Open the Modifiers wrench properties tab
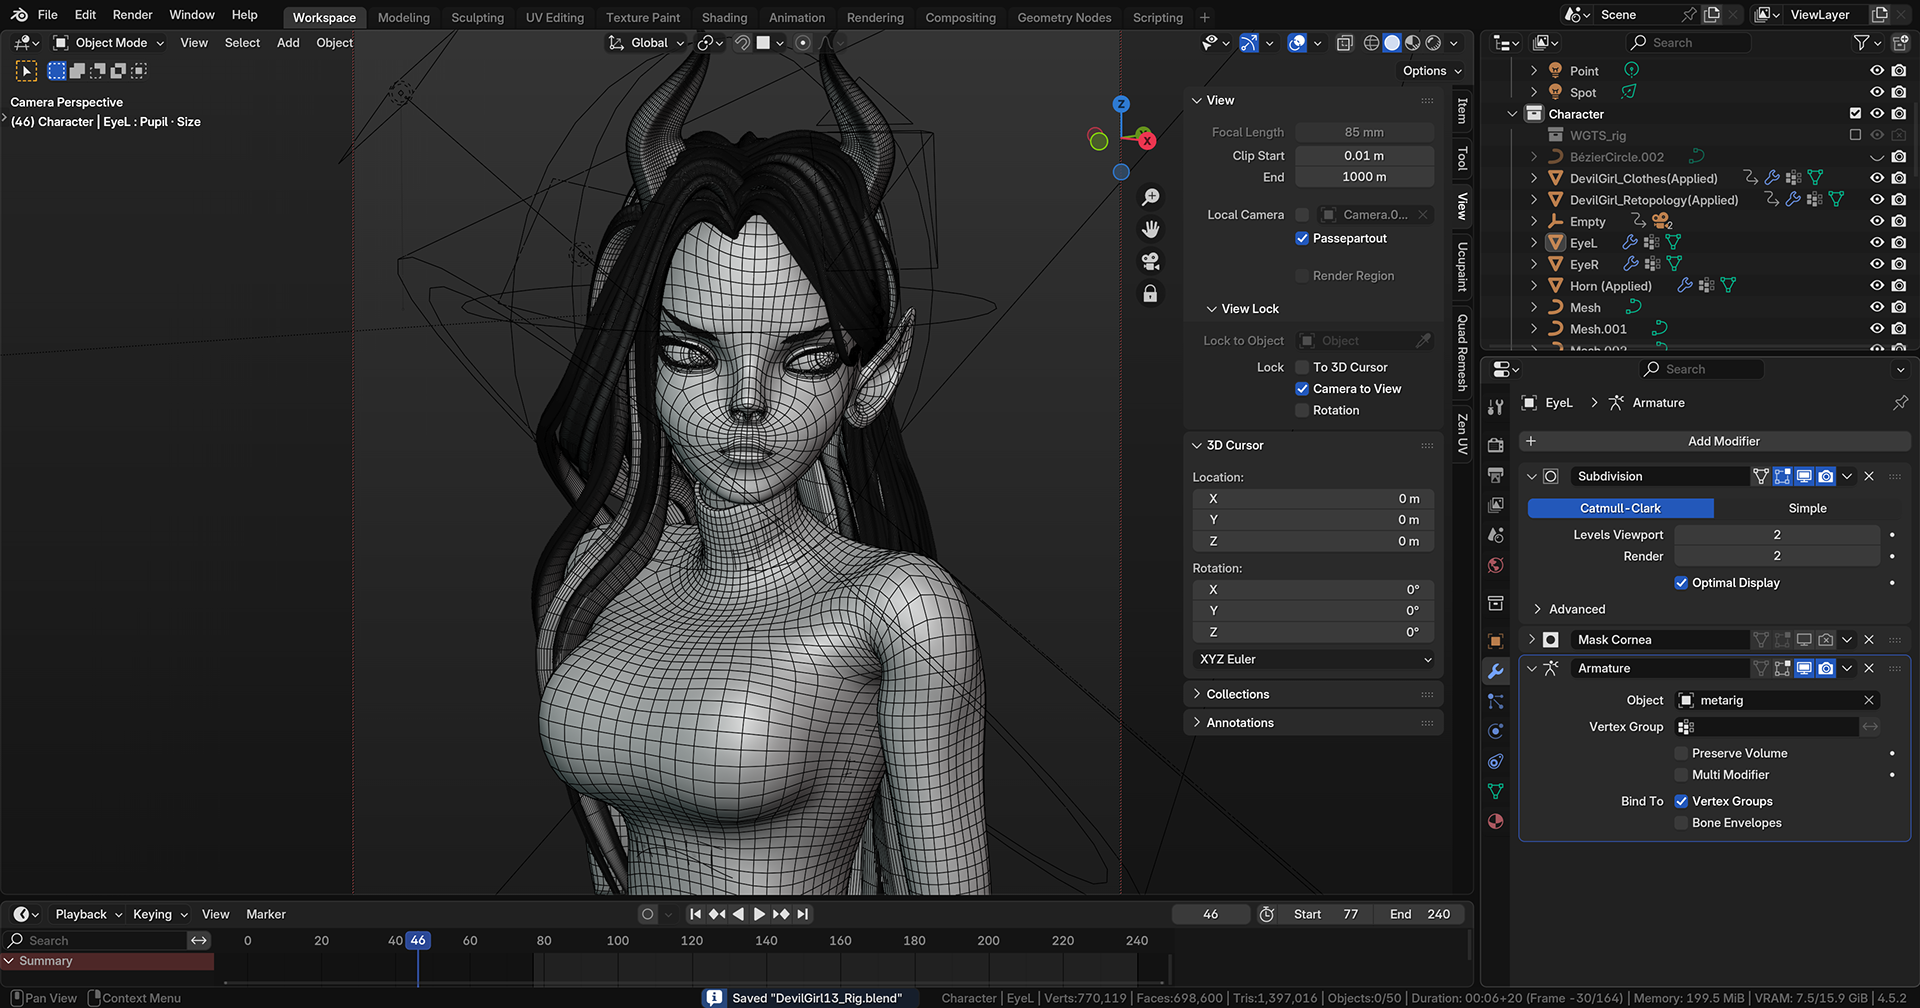Screen dimensions: 1920x1008 [x=1496, y=671]
